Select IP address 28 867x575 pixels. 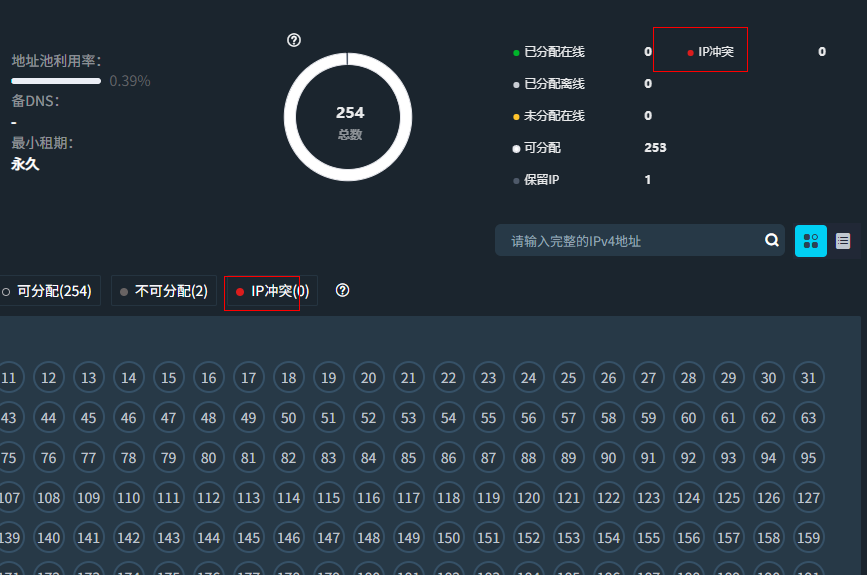[688, 378]
